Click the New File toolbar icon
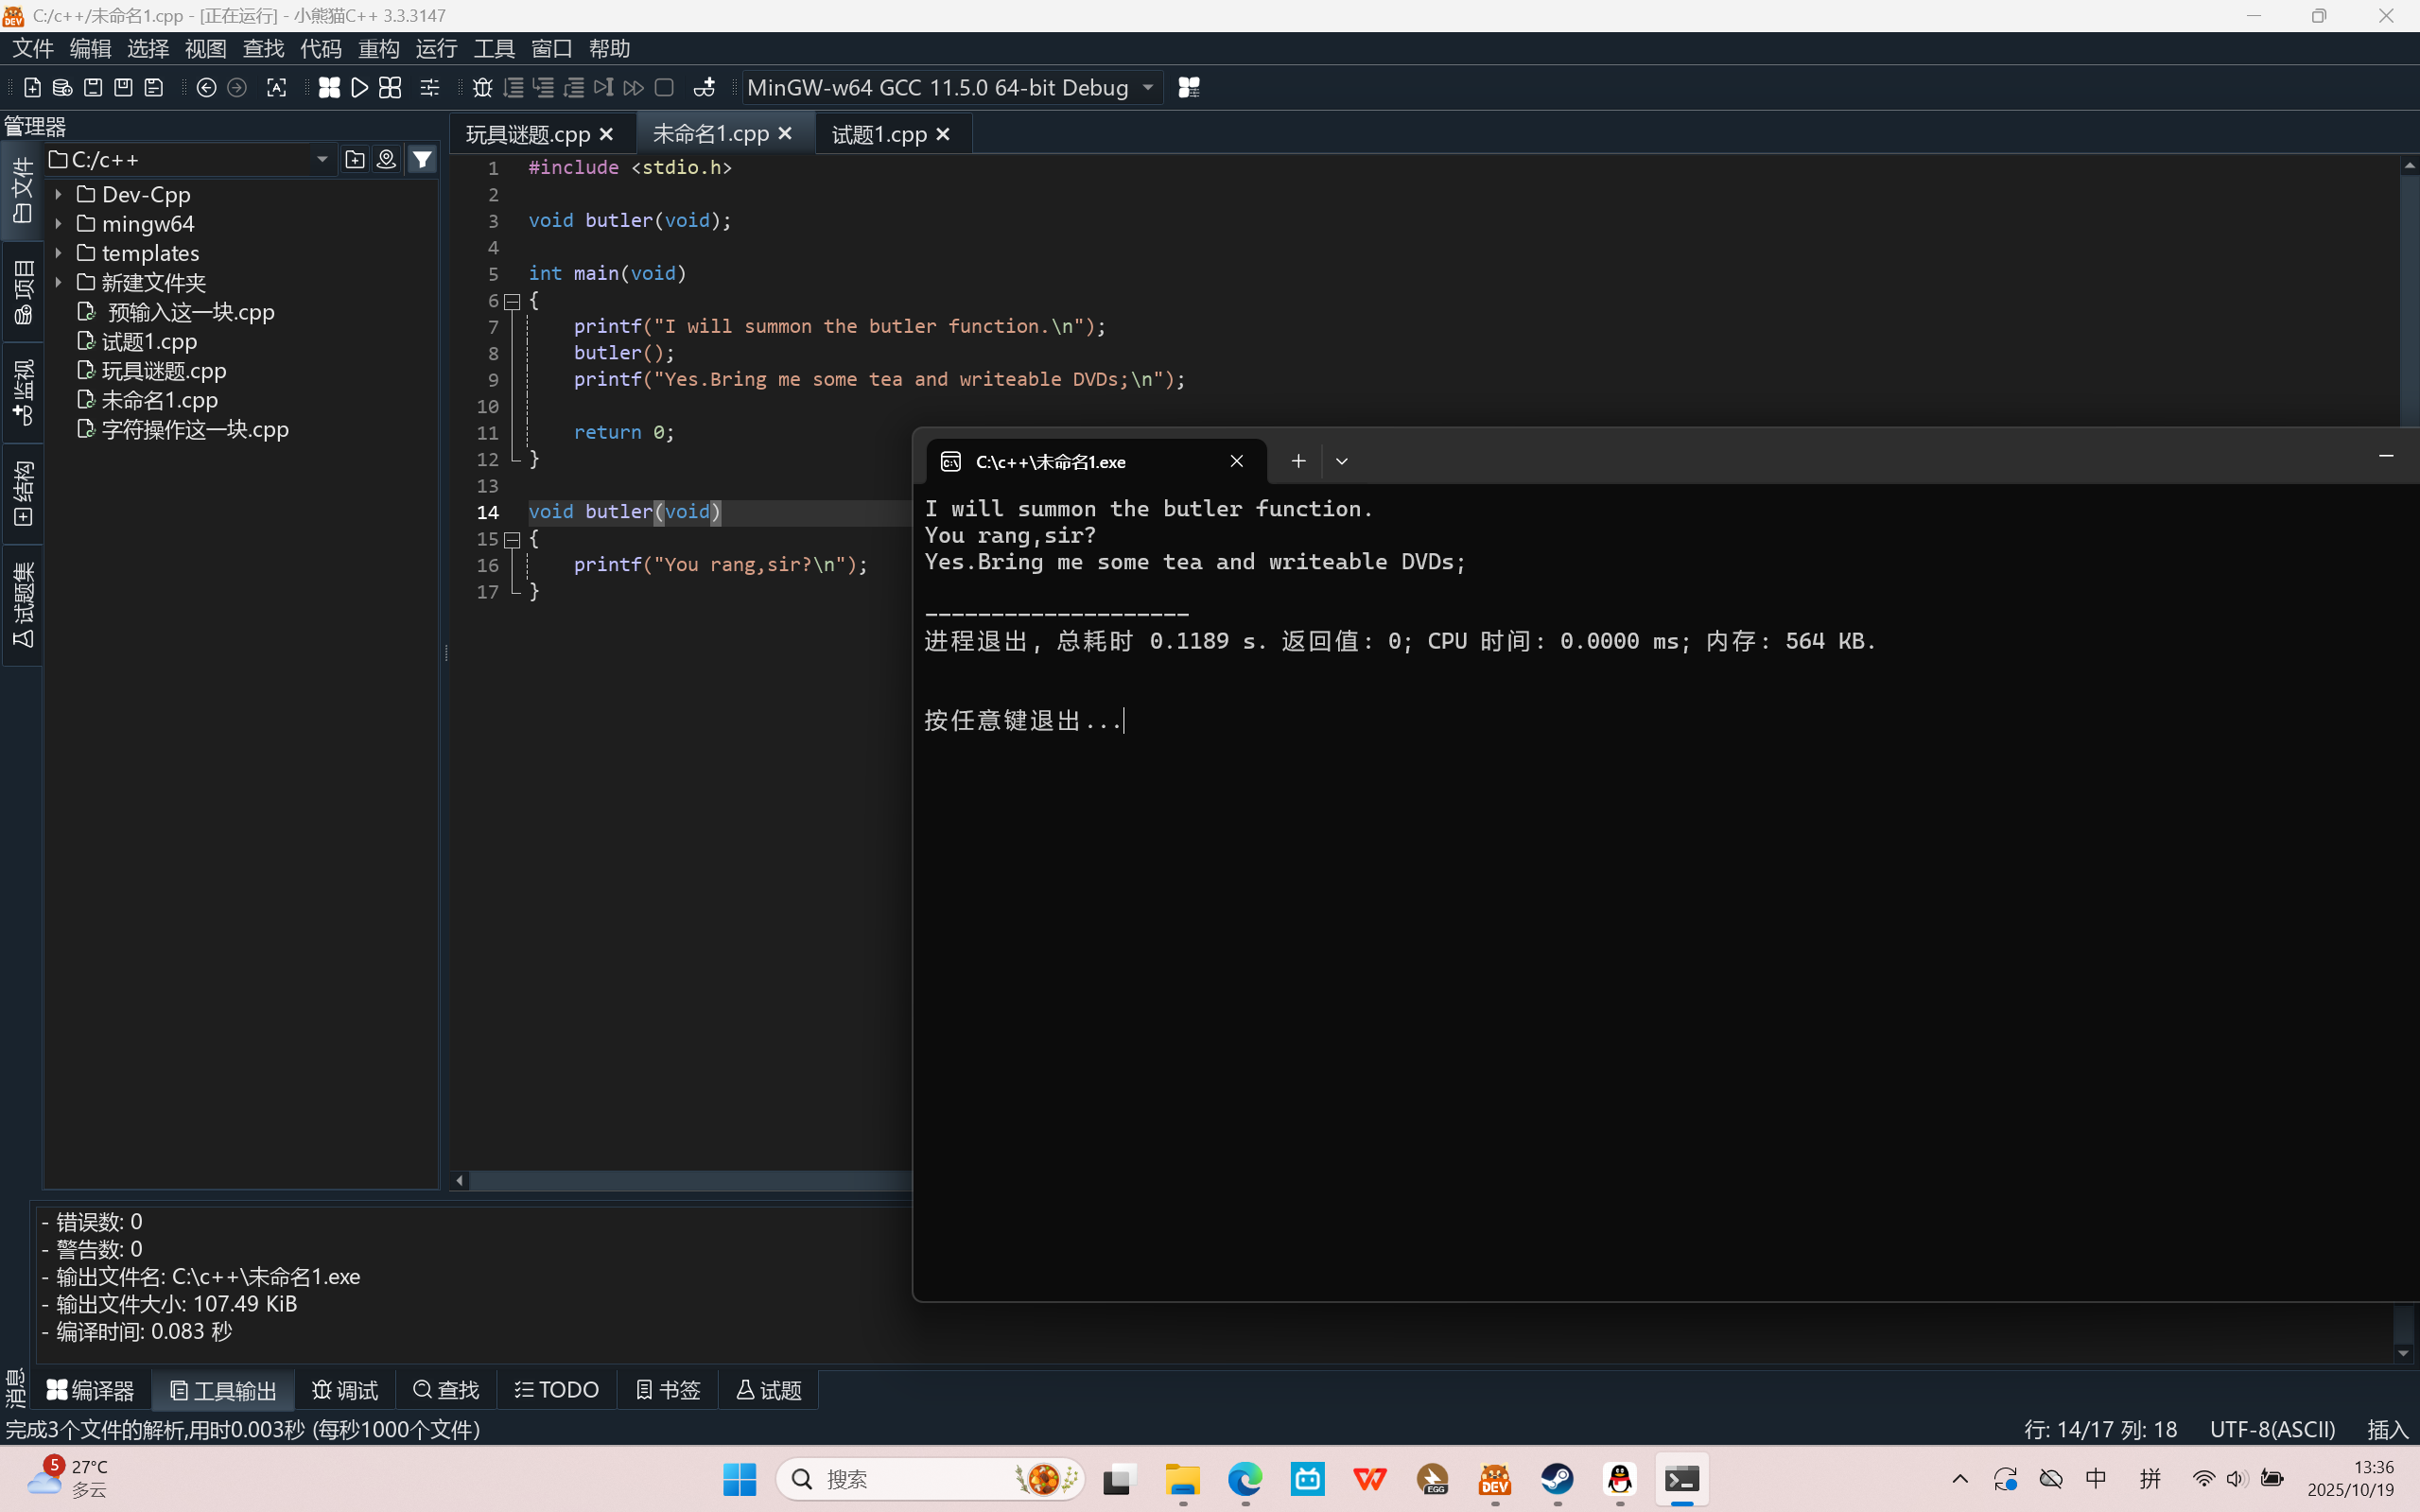Screen dimensions: 2420x1512 [x=32, y=88]
